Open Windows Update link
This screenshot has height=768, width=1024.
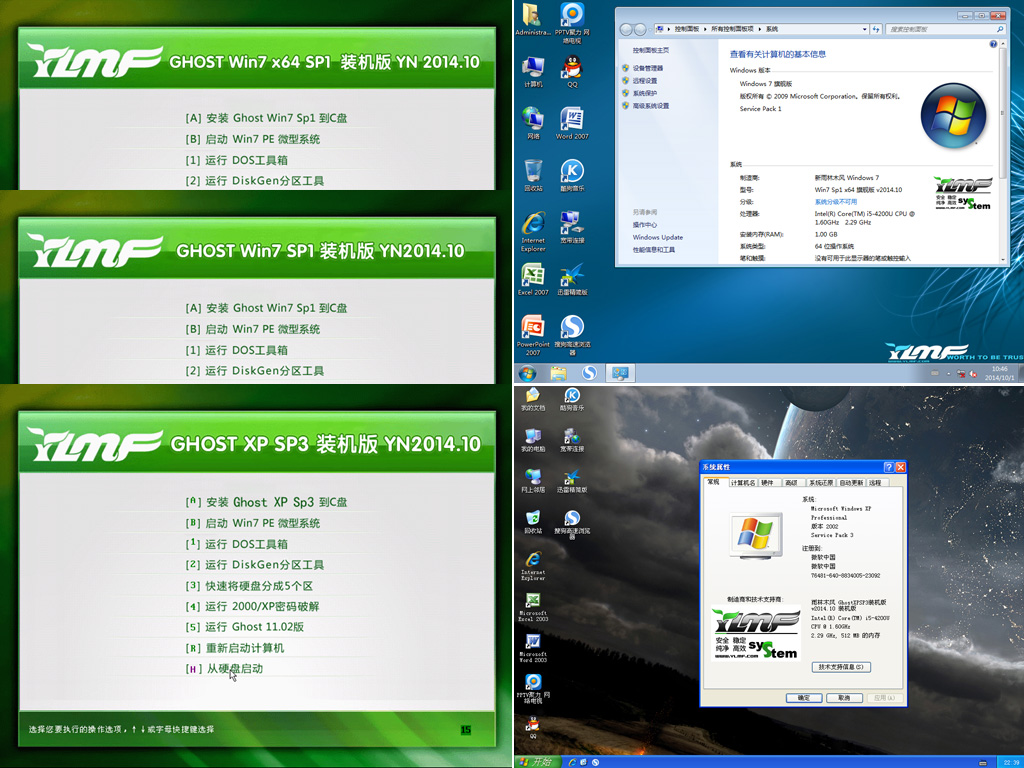(x=657, y=237)
